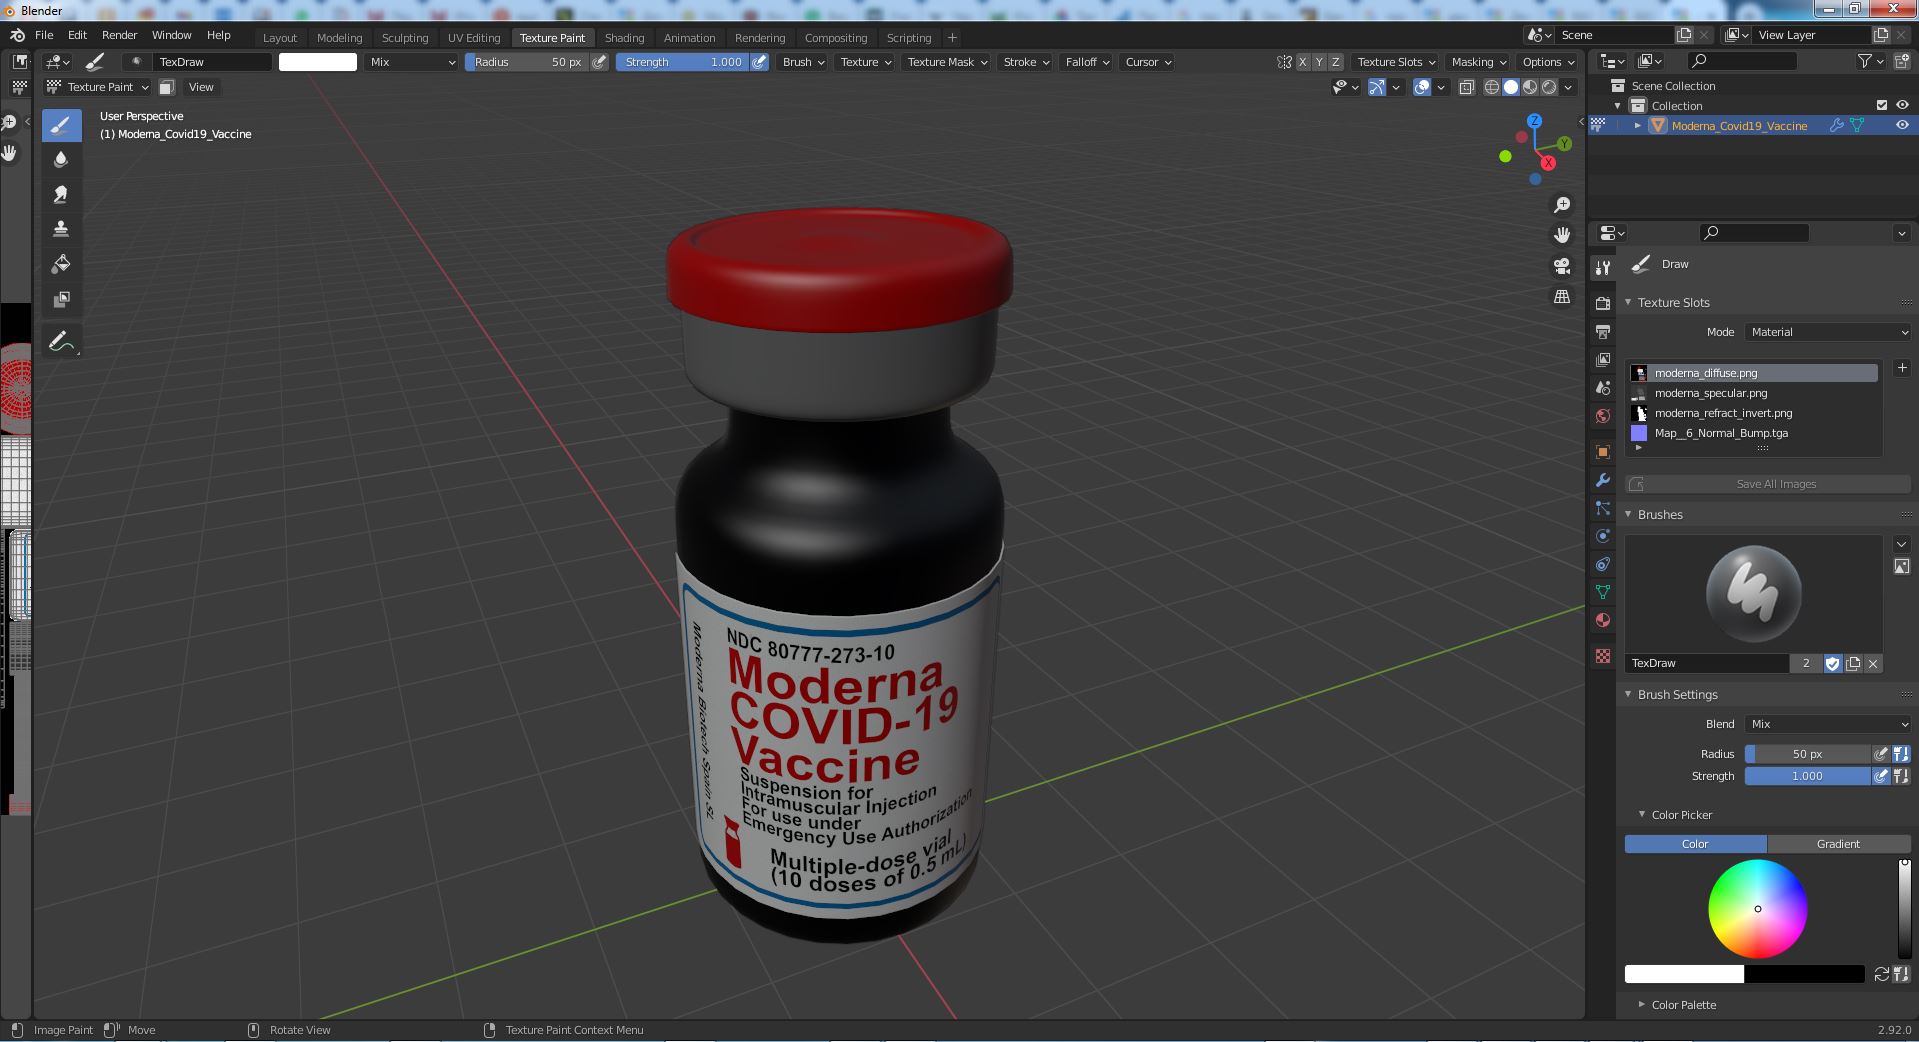
Task: Toggle strength pressure sensitivity in header
Action: point(760,62)
